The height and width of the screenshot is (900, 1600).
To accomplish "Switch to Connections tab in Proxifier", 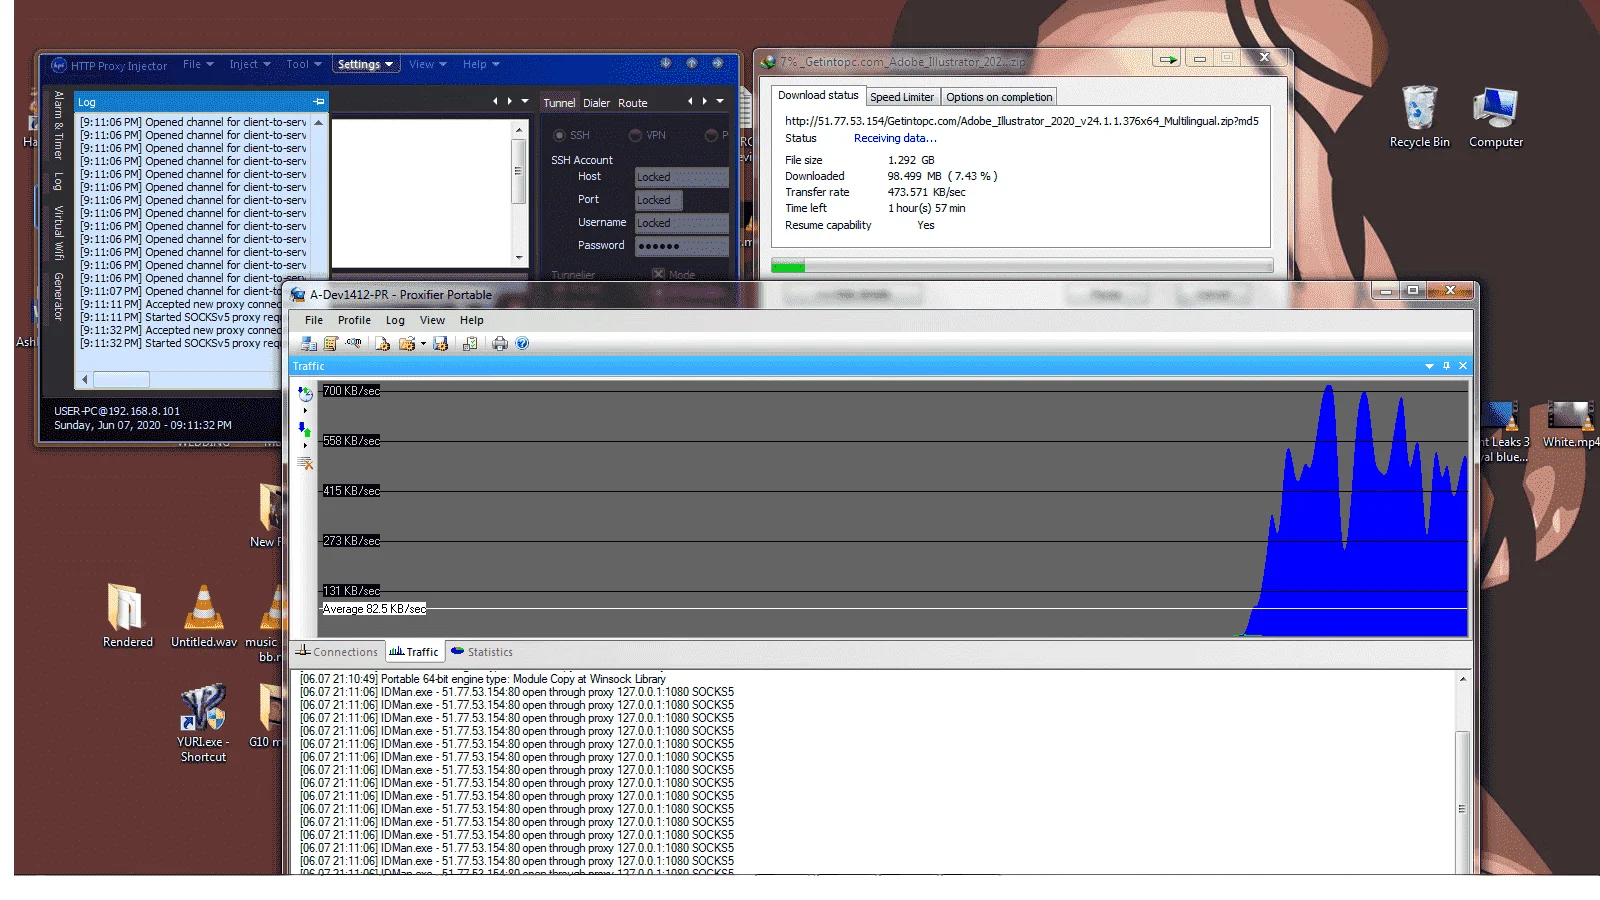I will coord(337,652).
